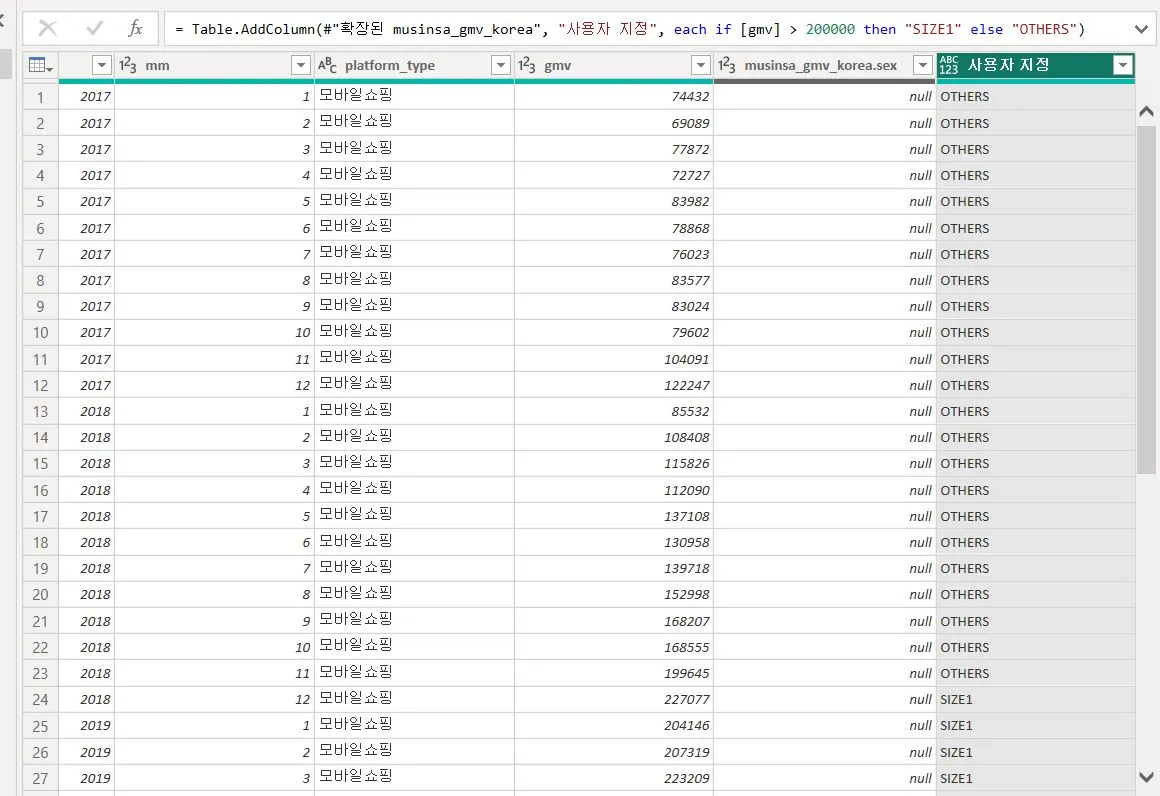Click the scroll down arrow of the grid

click(x=1146, y=778)
